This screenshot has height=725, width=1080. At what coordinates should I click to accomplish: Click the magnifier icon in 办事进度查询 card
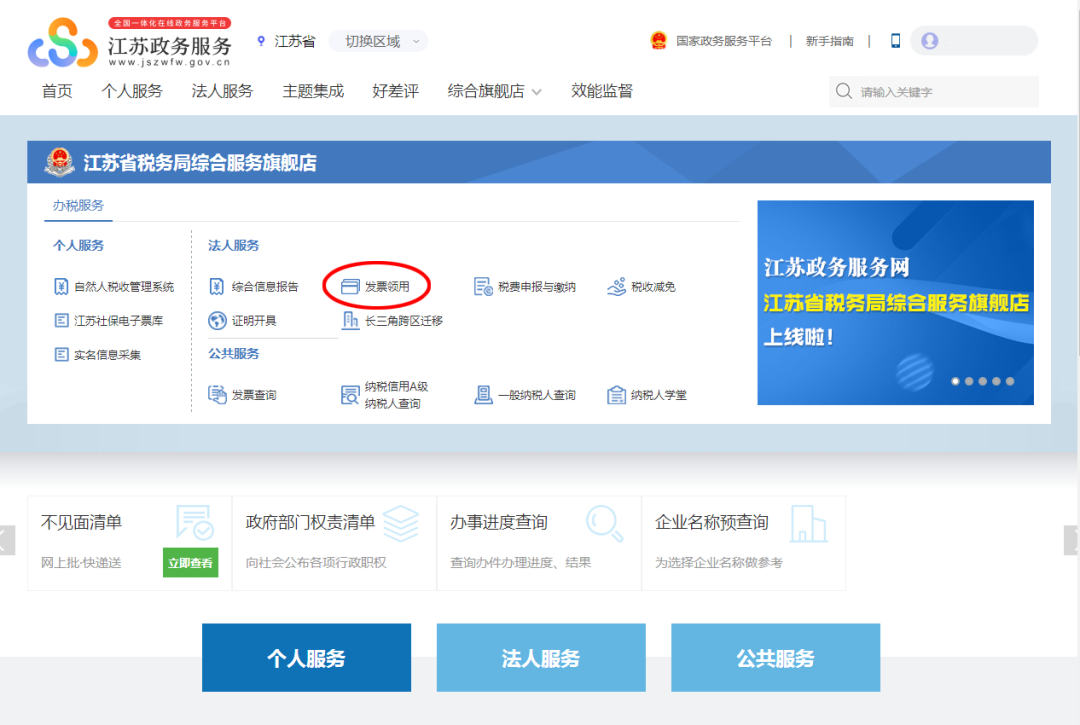[605, 523]
